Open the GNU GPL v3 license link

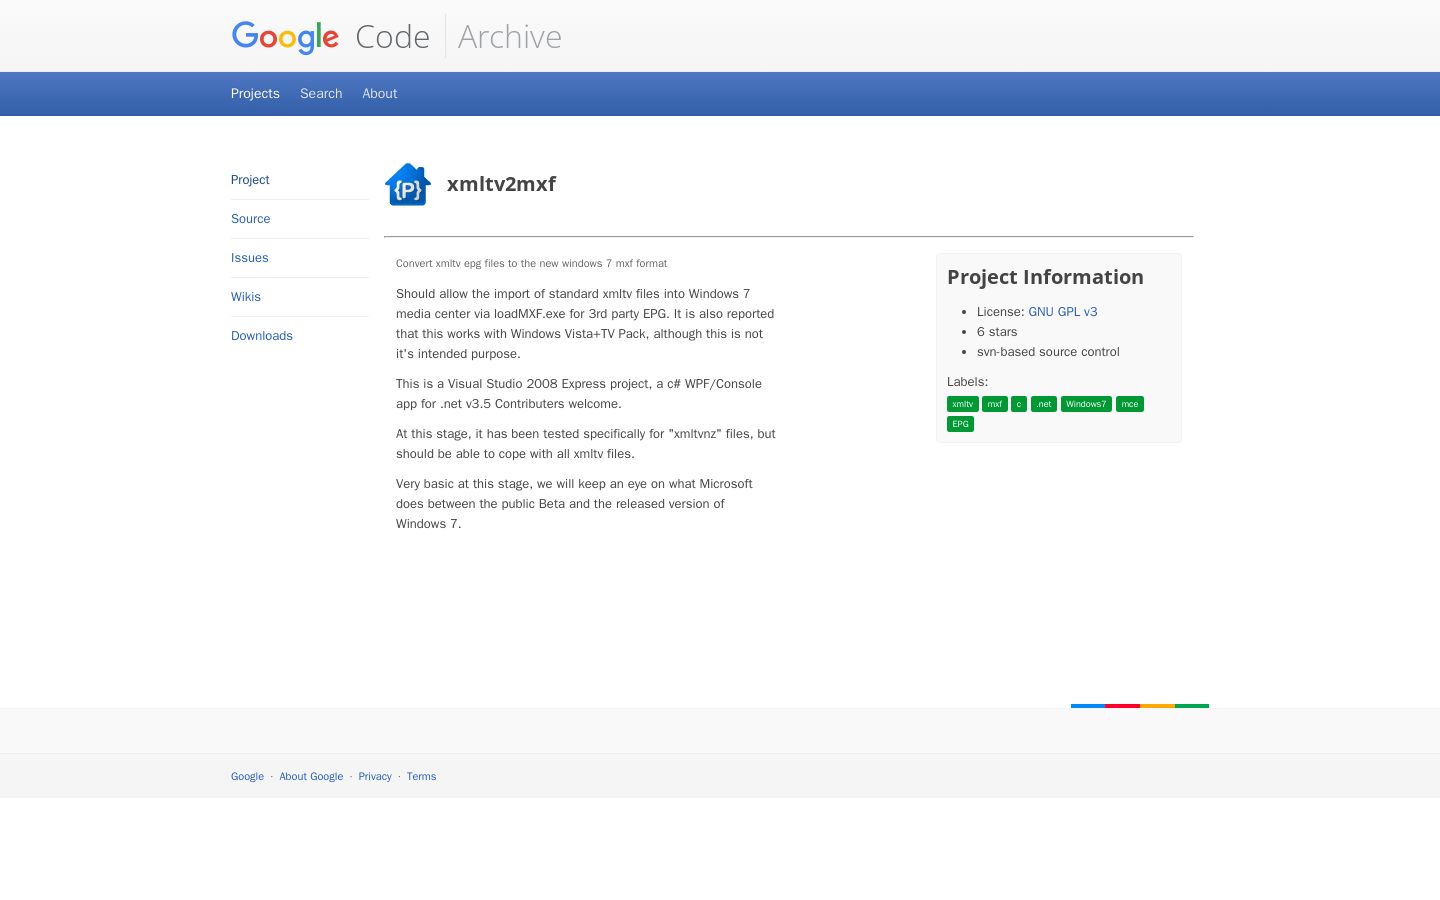1063,312
